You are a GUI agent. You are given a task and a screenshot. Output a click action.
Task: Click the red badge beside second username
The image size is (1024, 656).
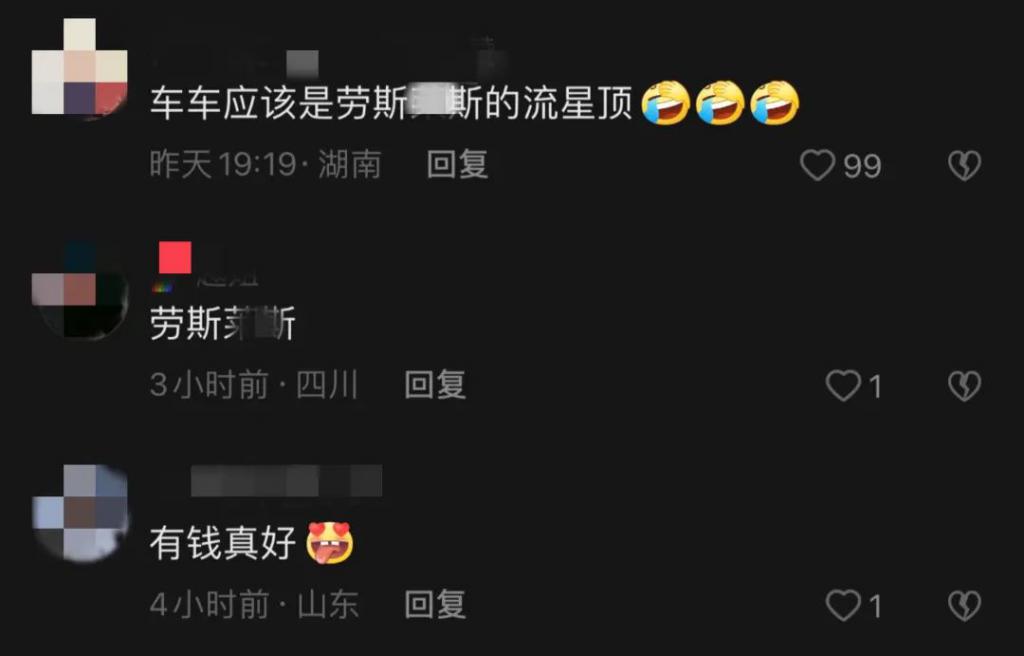point(175,257)
